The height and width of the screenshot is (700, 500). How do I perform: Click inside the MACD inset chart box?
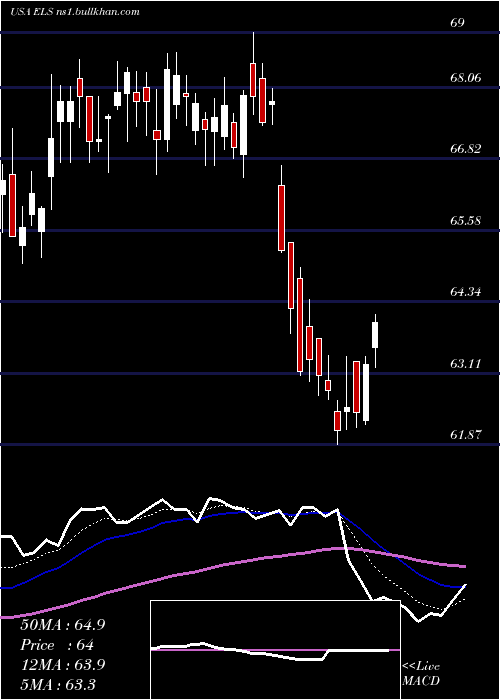click(275, 650)
